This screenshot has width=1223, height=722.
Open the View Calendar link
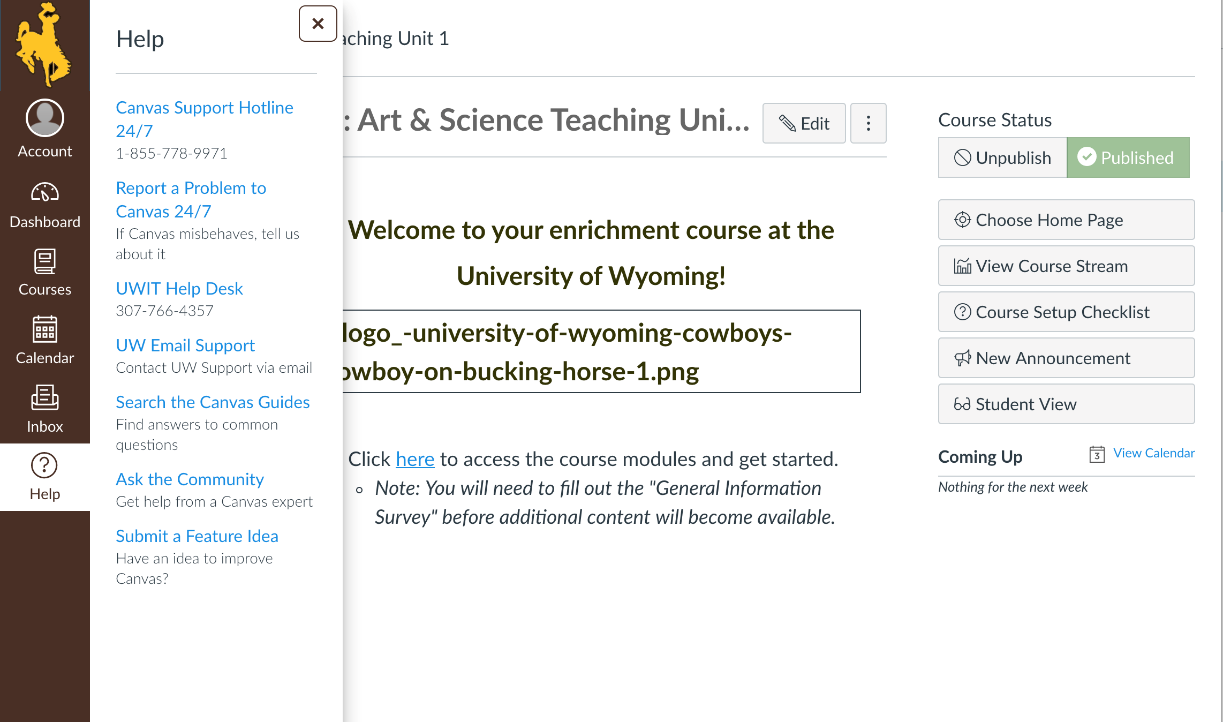(1154, 453)
